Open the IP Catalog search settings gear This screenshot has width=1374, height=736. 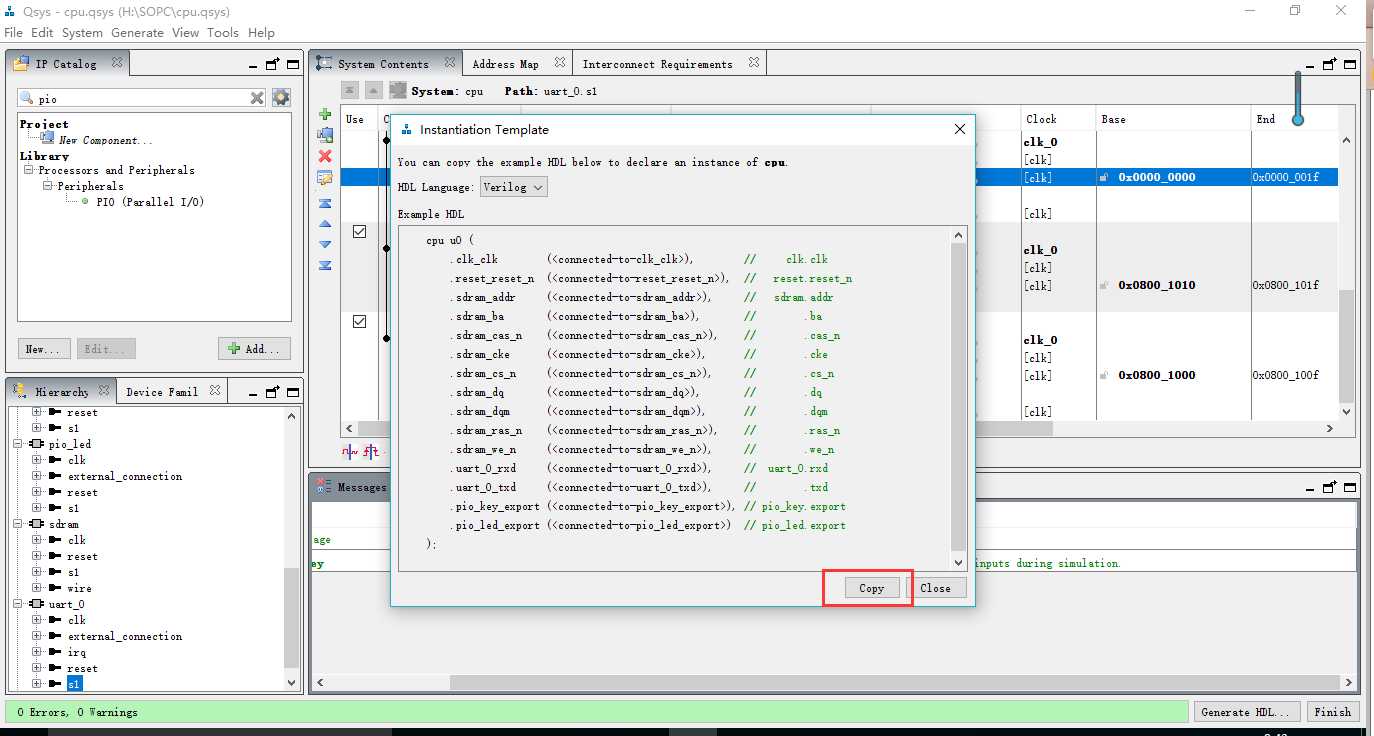point(281,98)
